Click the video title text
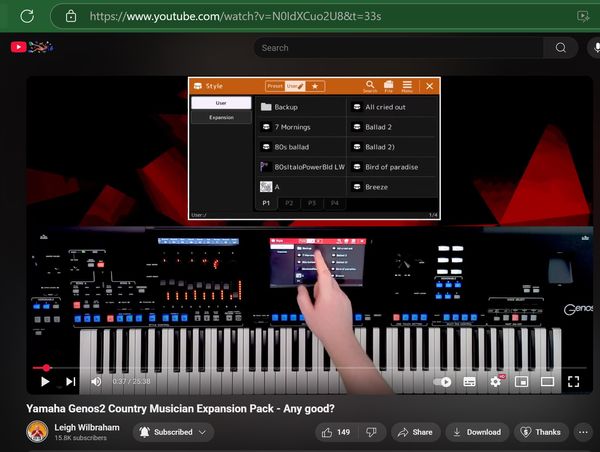600x452 pixels. (x=180, y=408)
